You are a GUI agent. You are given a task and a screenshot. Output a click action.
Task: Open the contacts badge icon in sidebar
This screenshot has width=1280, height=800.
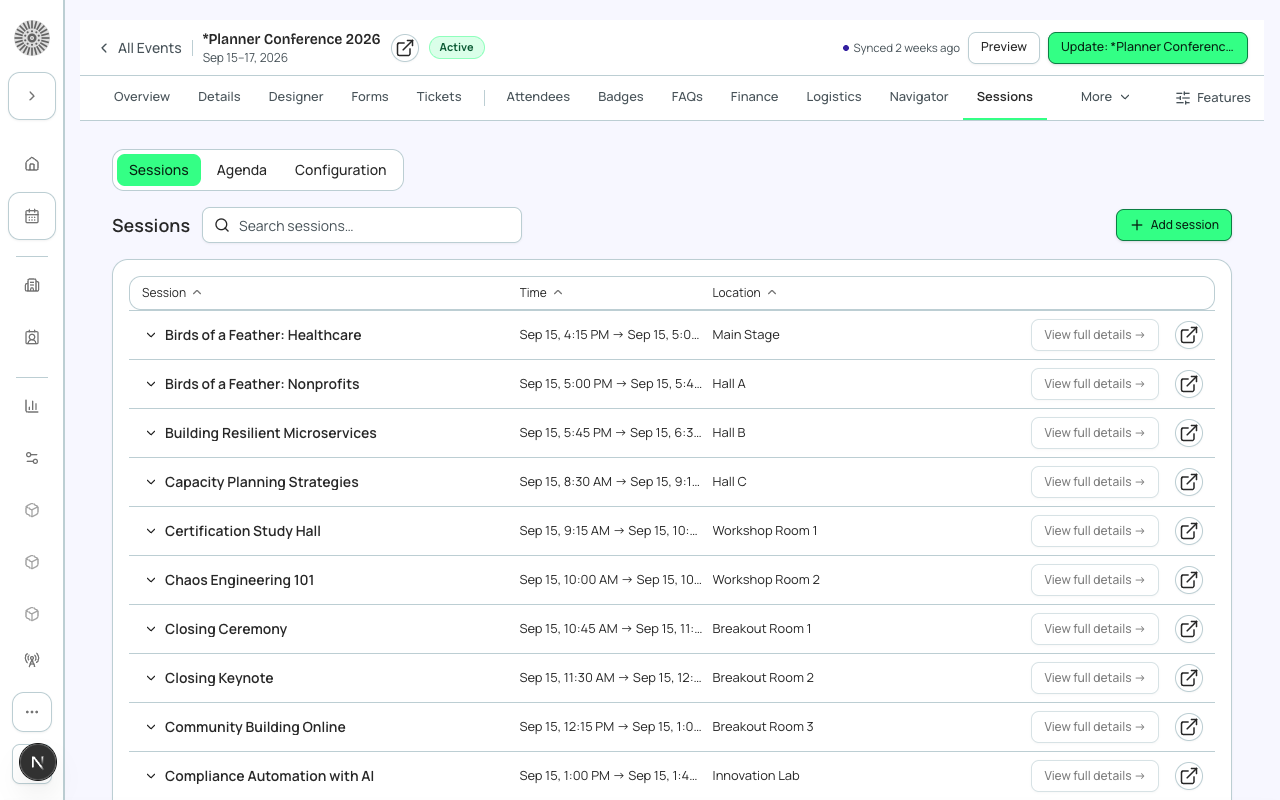[32, 338]
